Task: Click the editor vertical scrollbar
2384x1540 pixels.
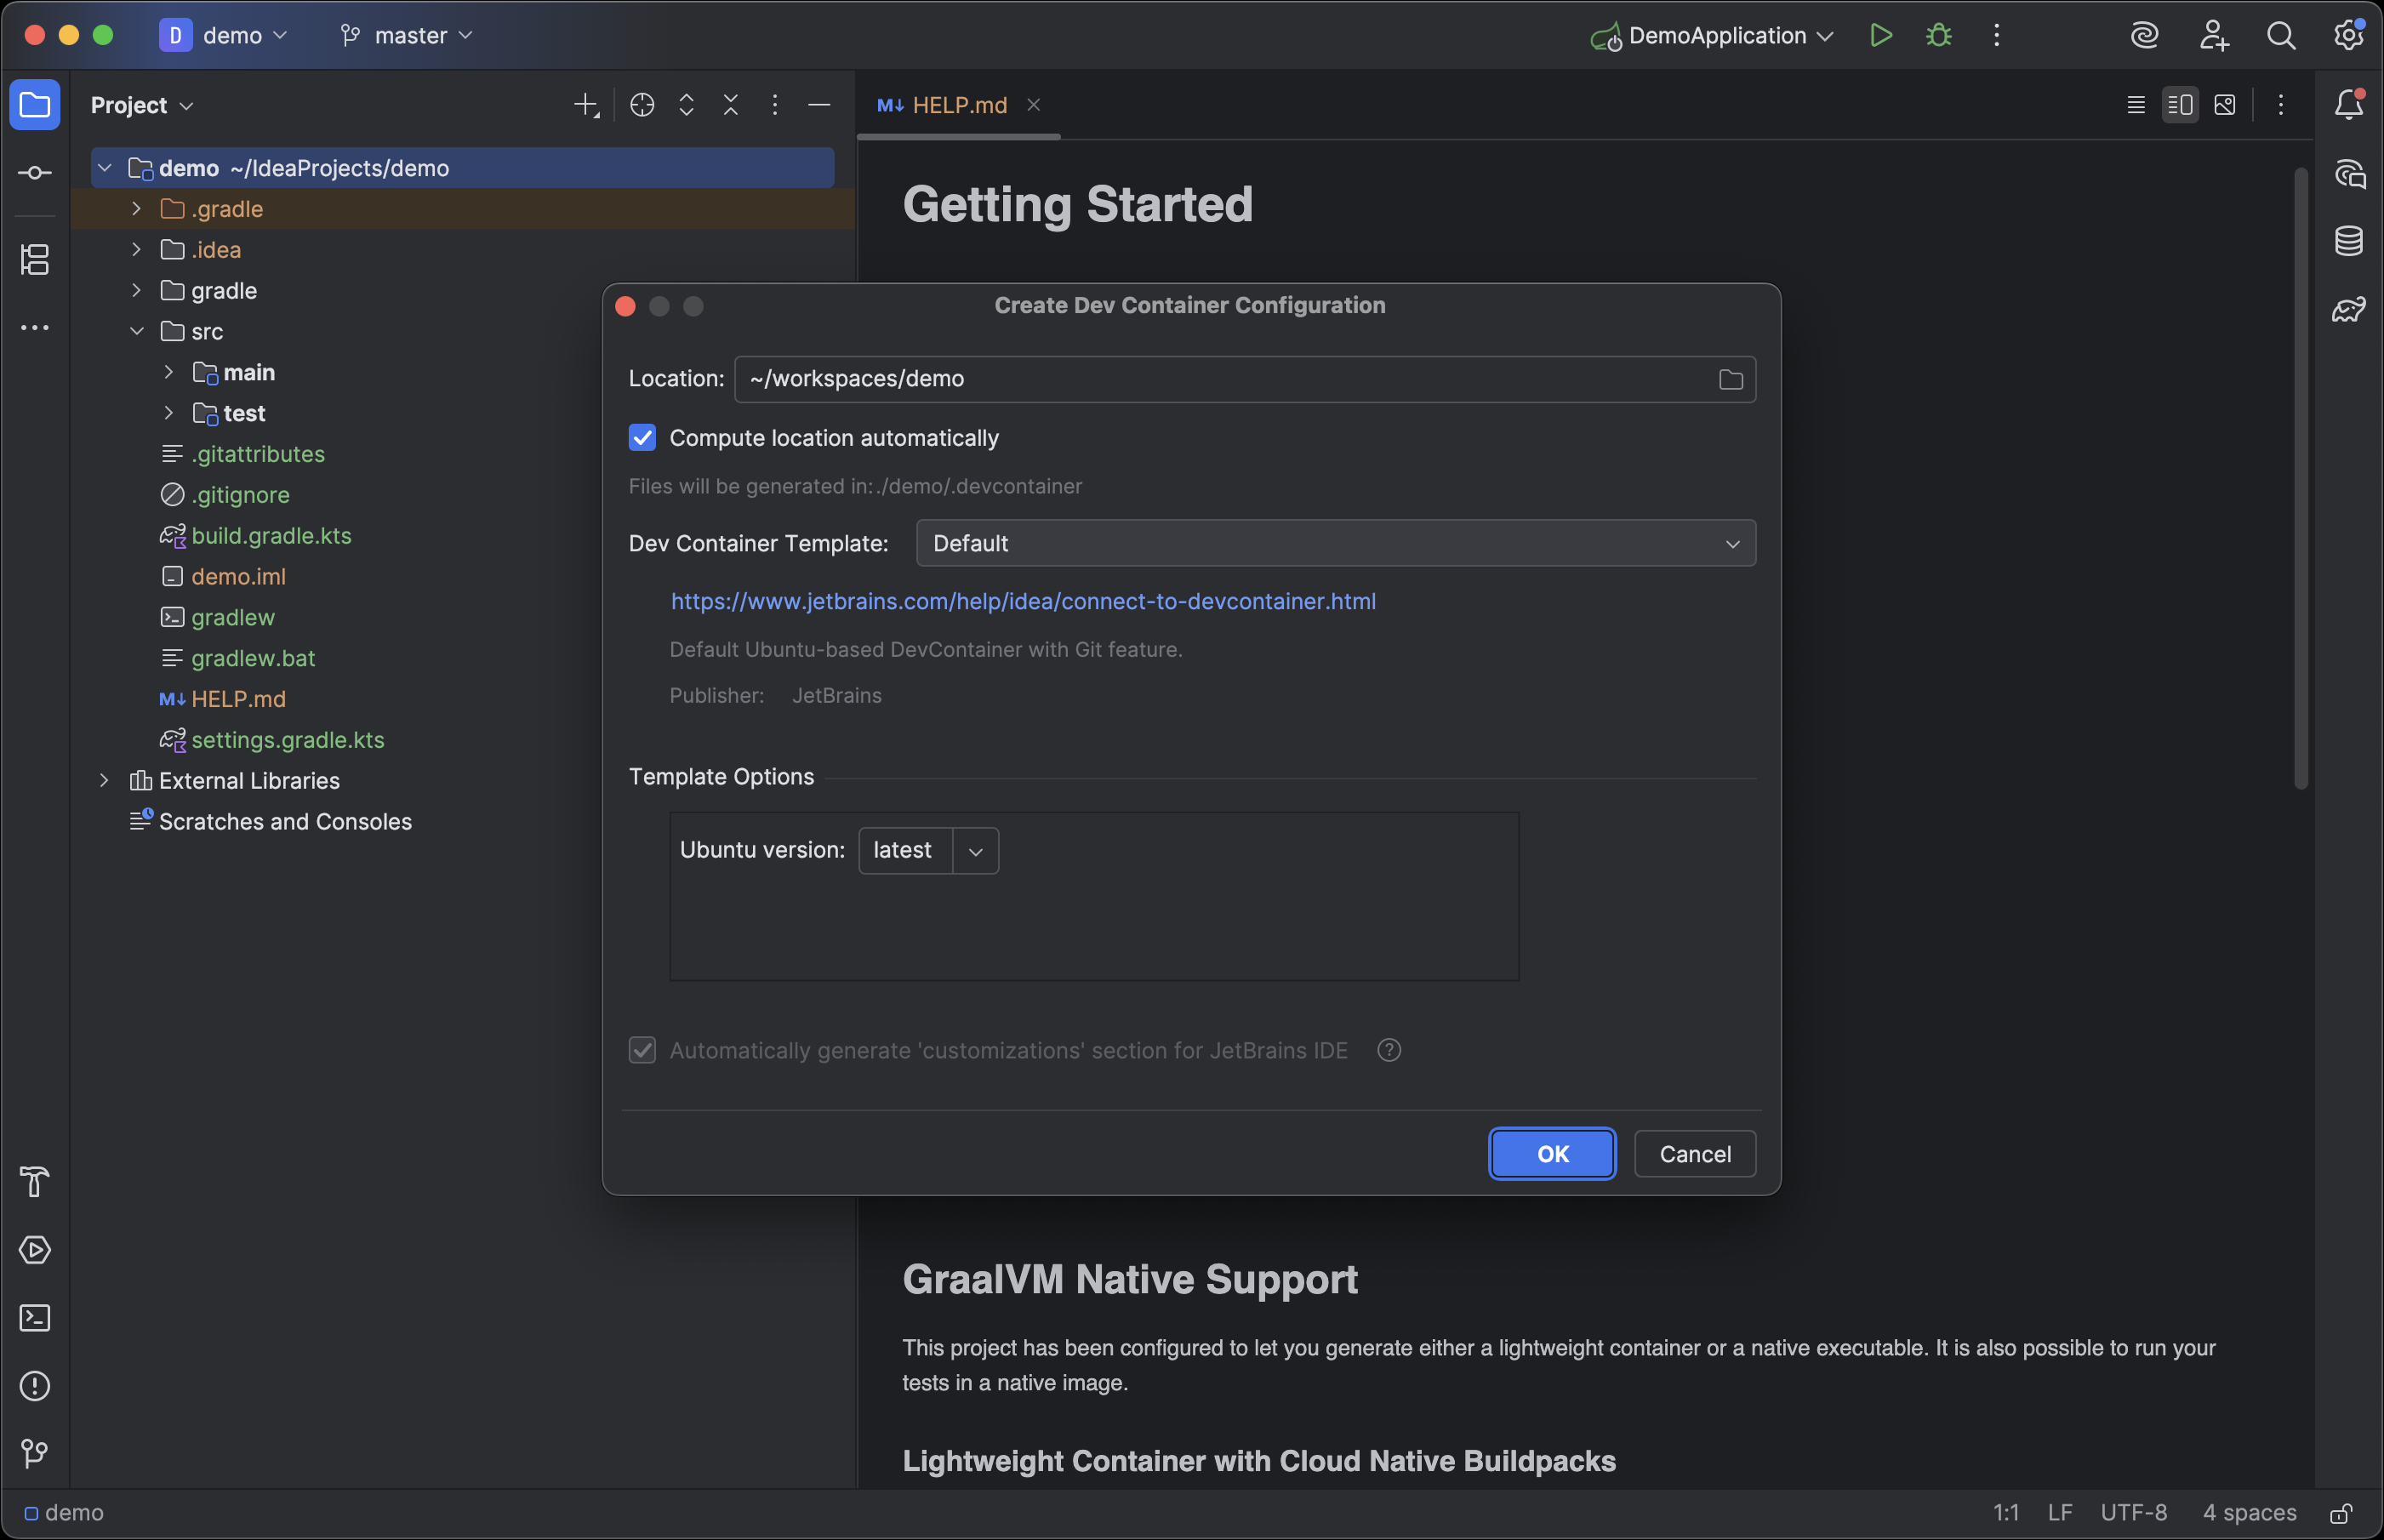Action: pyautogui.click(x=2300, y=478)
